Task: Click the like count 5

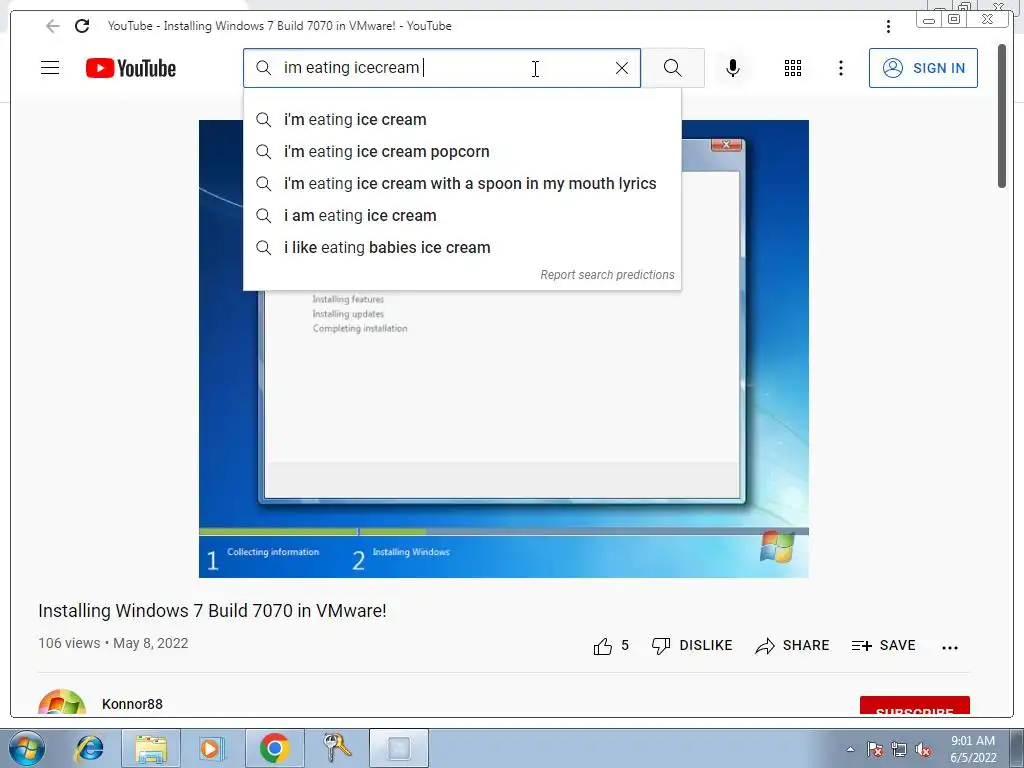Action: coord(625,645)
